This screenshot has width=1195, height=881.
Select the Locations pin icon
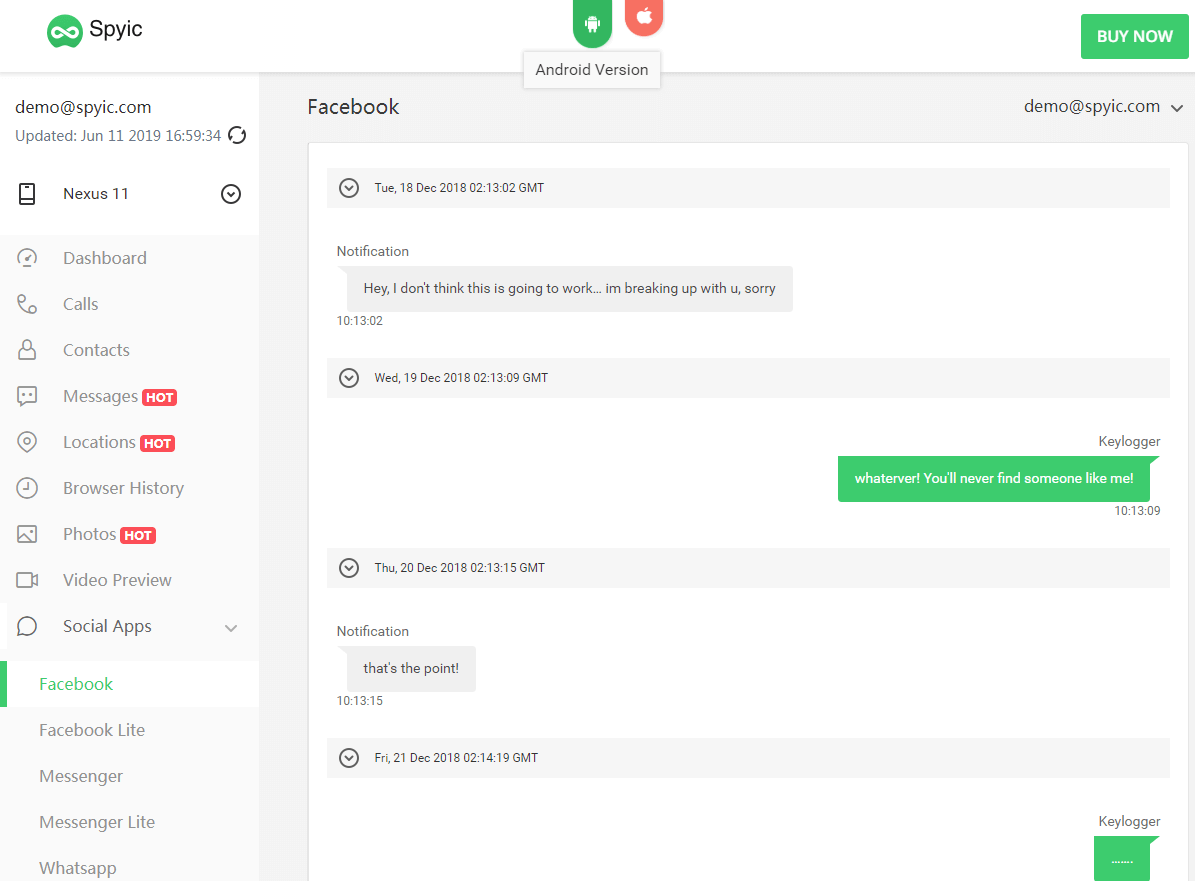tap(28, 441)
